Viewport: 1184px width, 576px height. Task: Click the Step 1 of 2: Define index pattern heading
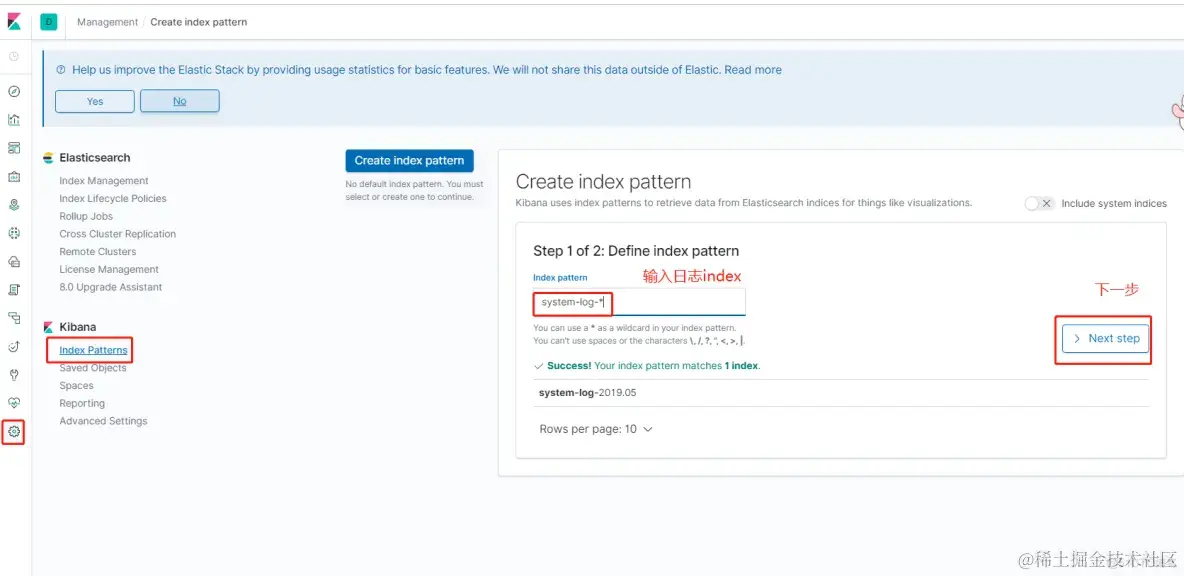[x=636, y=251]
